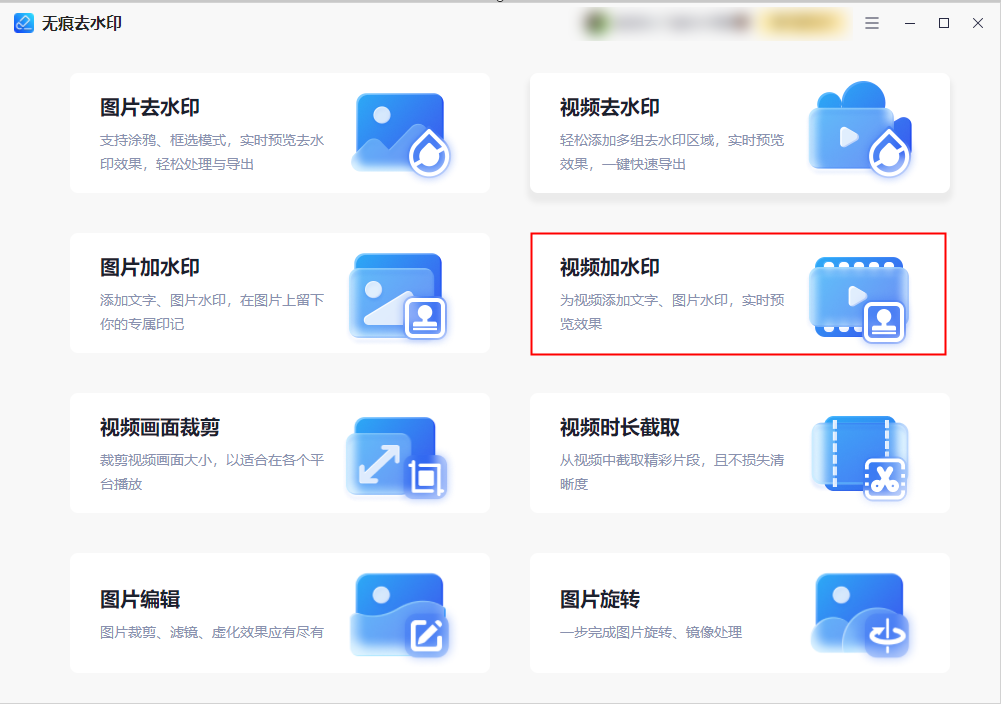Open the 视频加水印 highlighted feature card

tap(740, 293)
